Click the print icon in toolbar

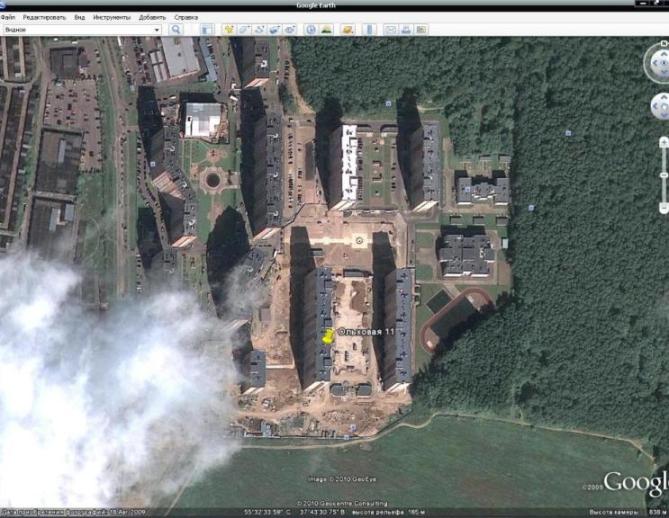407,30
